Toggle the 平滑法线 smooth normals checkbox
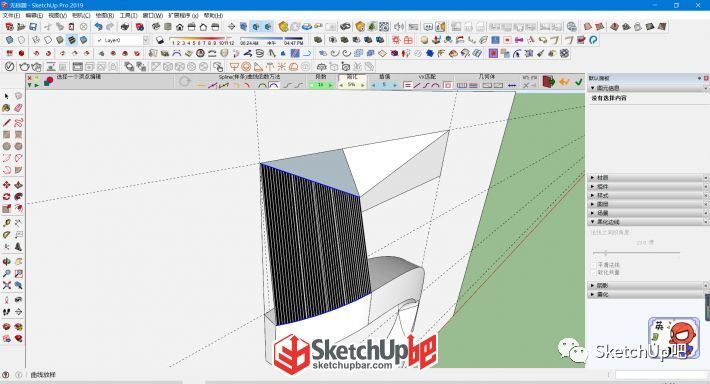The height and width of the screenshot is (384, 710). coord(595,264)
